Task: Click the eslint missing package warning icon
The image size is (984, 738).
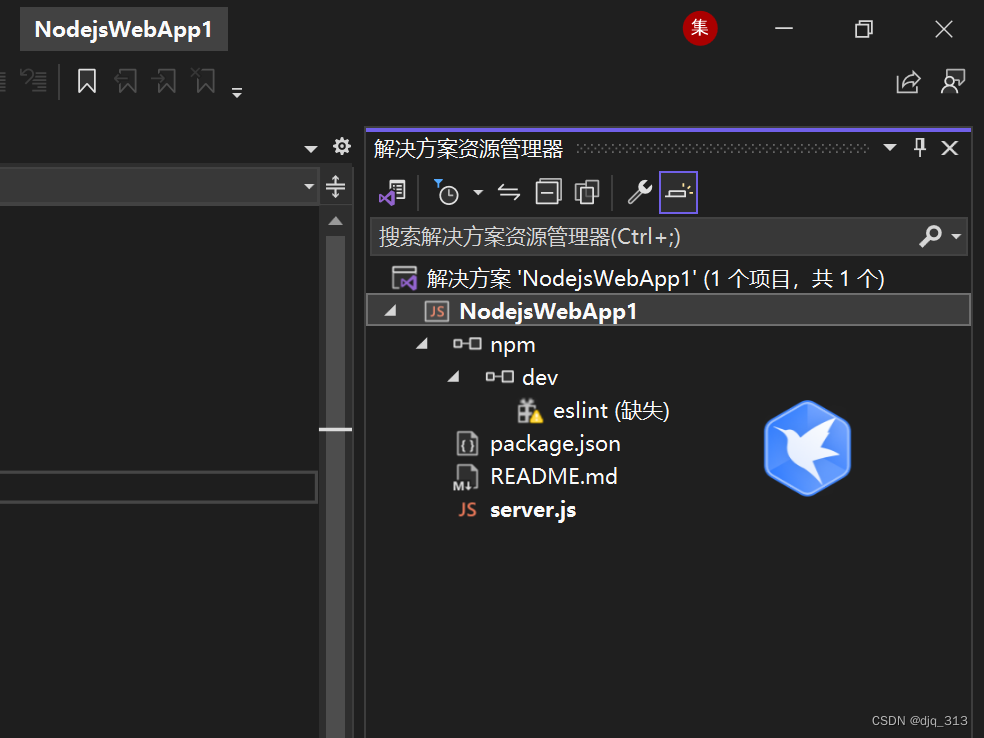Action: tap(530, 411)
